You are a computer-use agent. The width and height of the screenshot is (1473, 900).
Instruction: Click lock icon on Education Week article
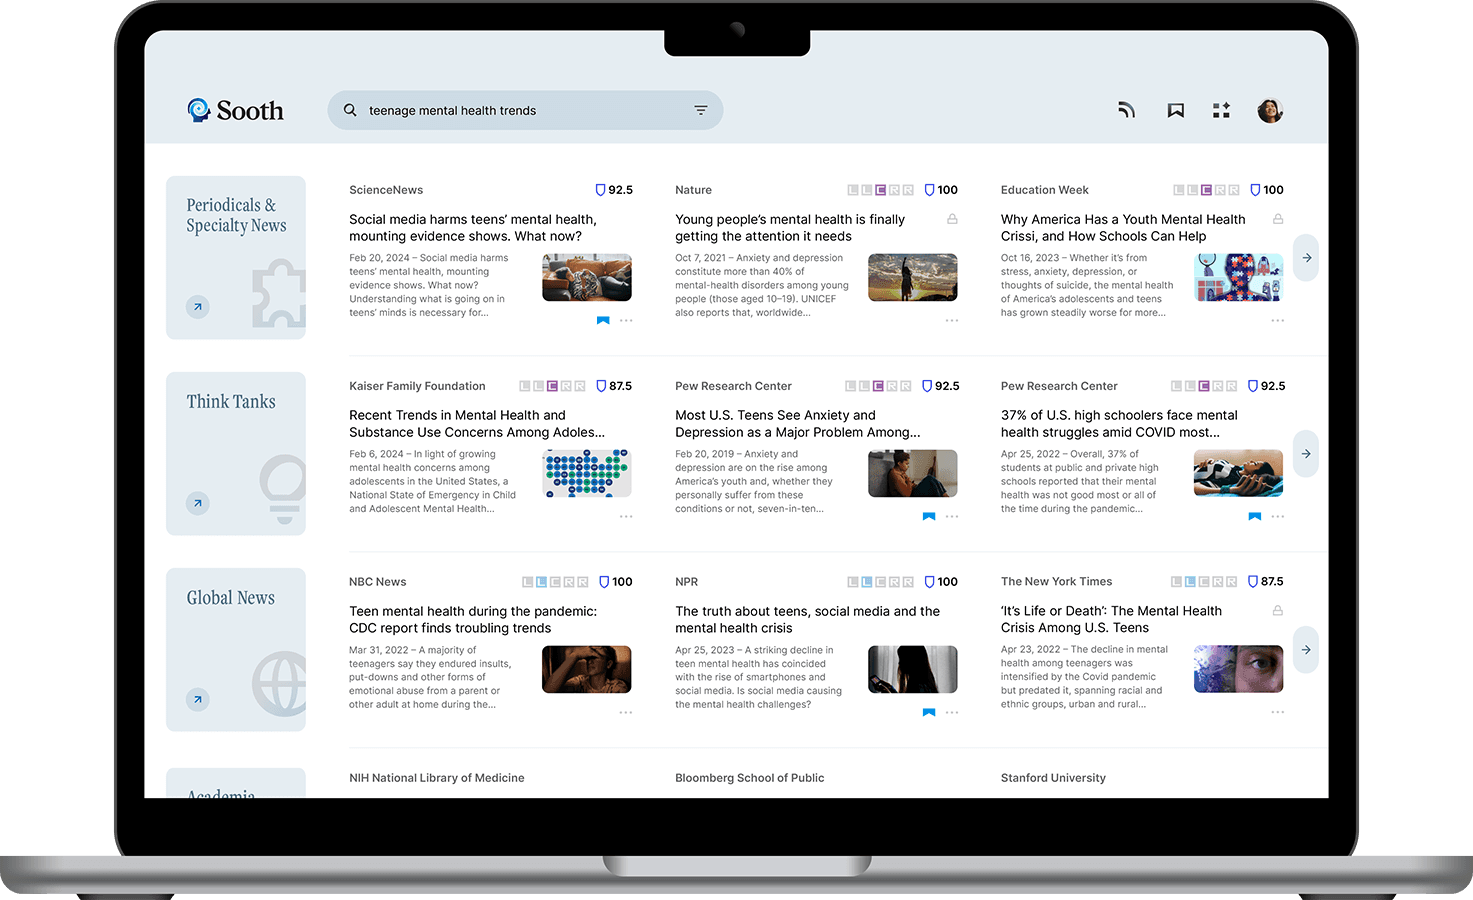(x=1278, y=219)
